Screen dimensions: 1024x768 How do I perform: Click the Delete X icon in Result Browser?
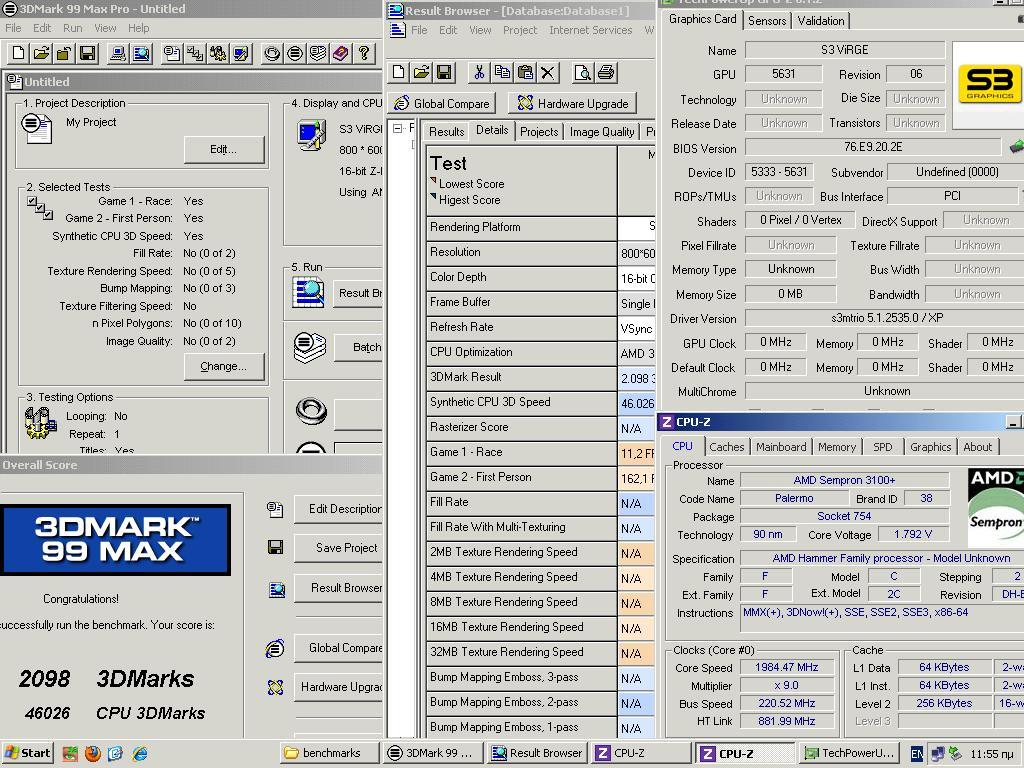tap(548, 72)
